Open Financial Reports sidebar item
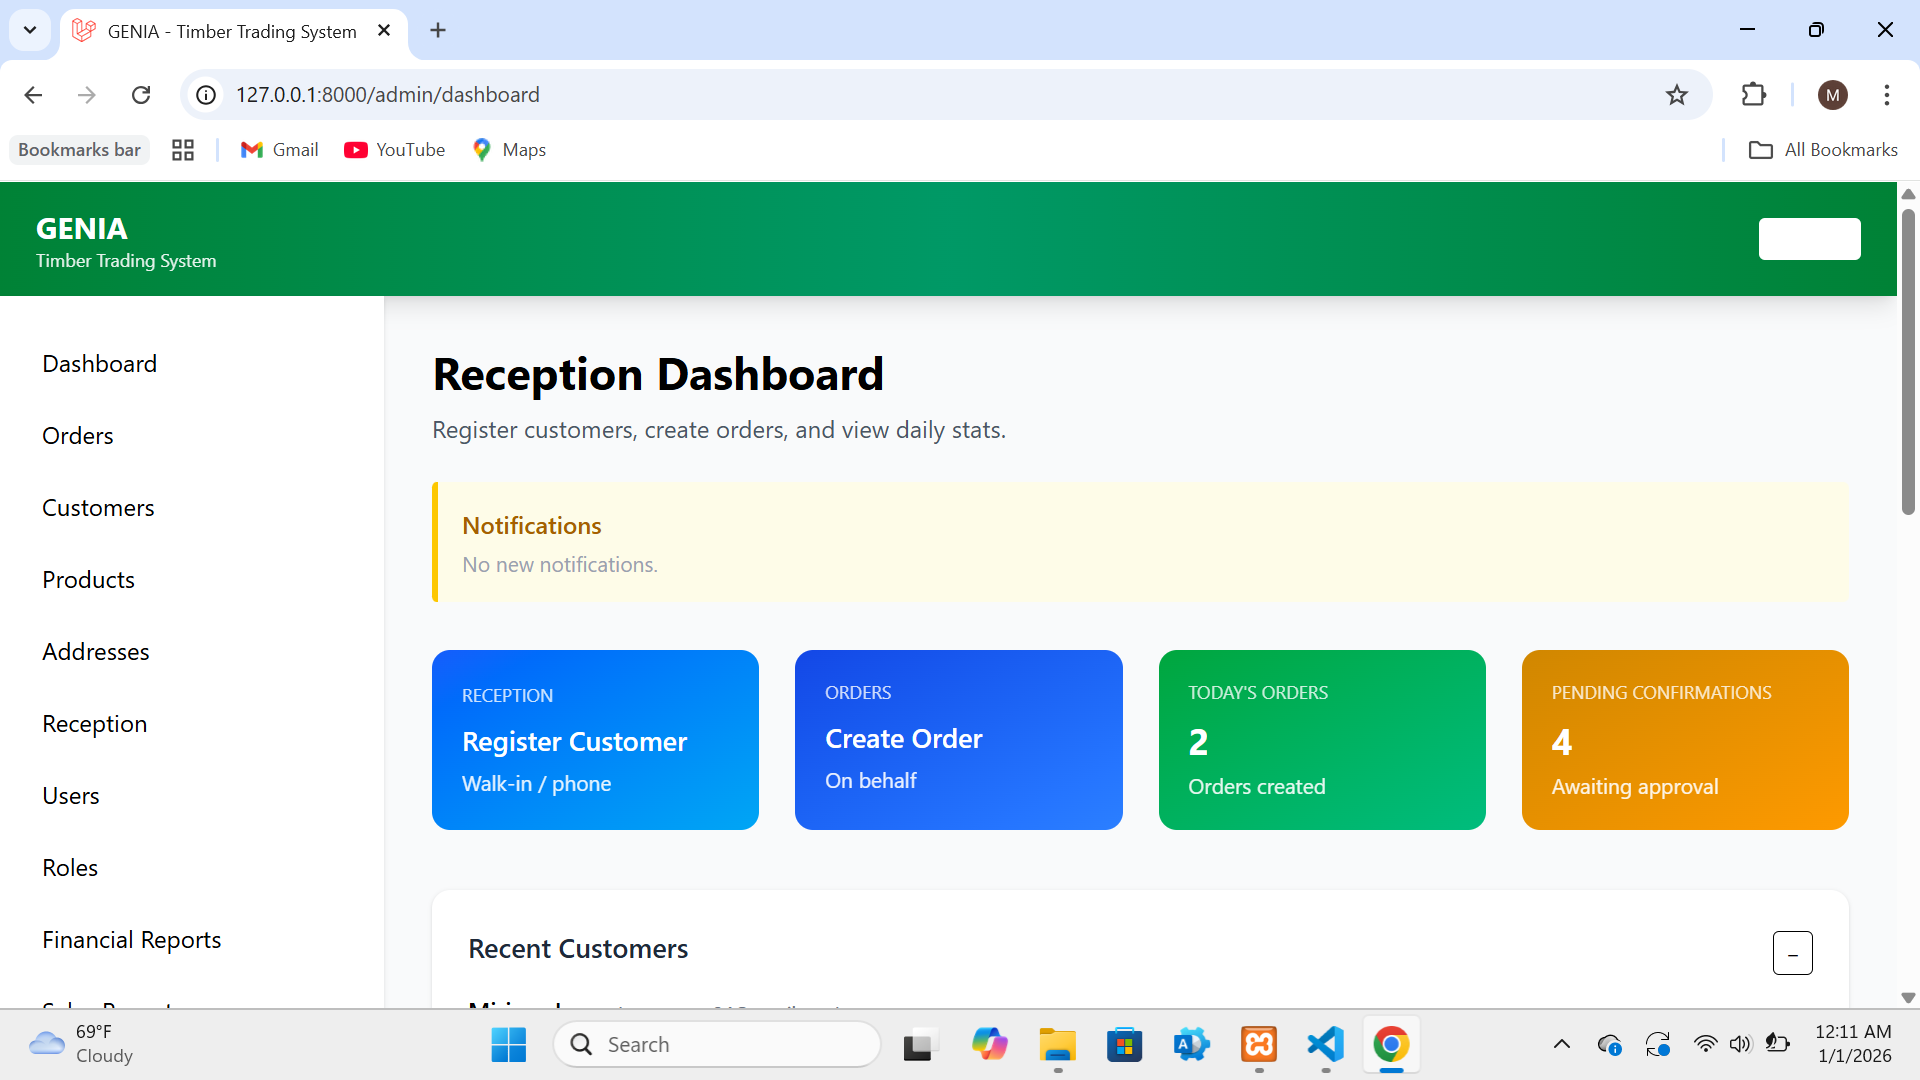The height and width of the screenshot is (1080, 1920). click(x=131, y=940)
